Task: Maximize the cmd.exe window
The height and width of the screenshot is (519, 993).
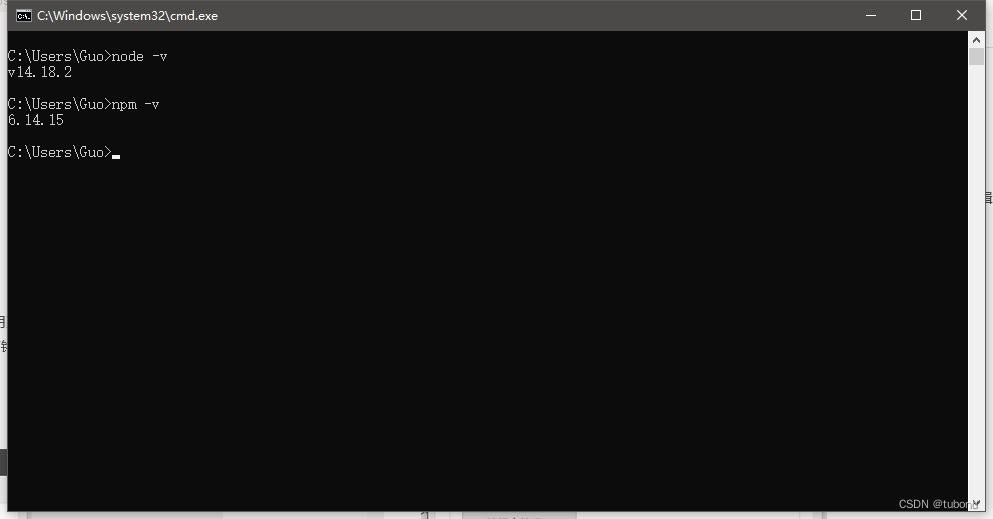Action: (916, 15)
